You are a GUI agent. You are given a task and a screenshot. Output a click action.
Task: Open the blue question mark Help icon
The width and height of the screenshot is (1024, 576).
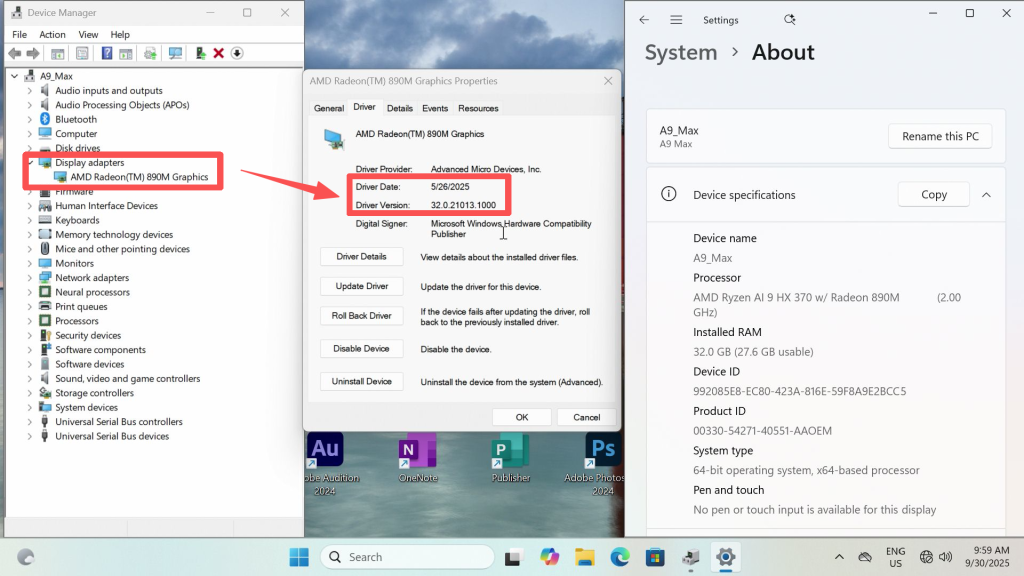(x=107, y=53)
